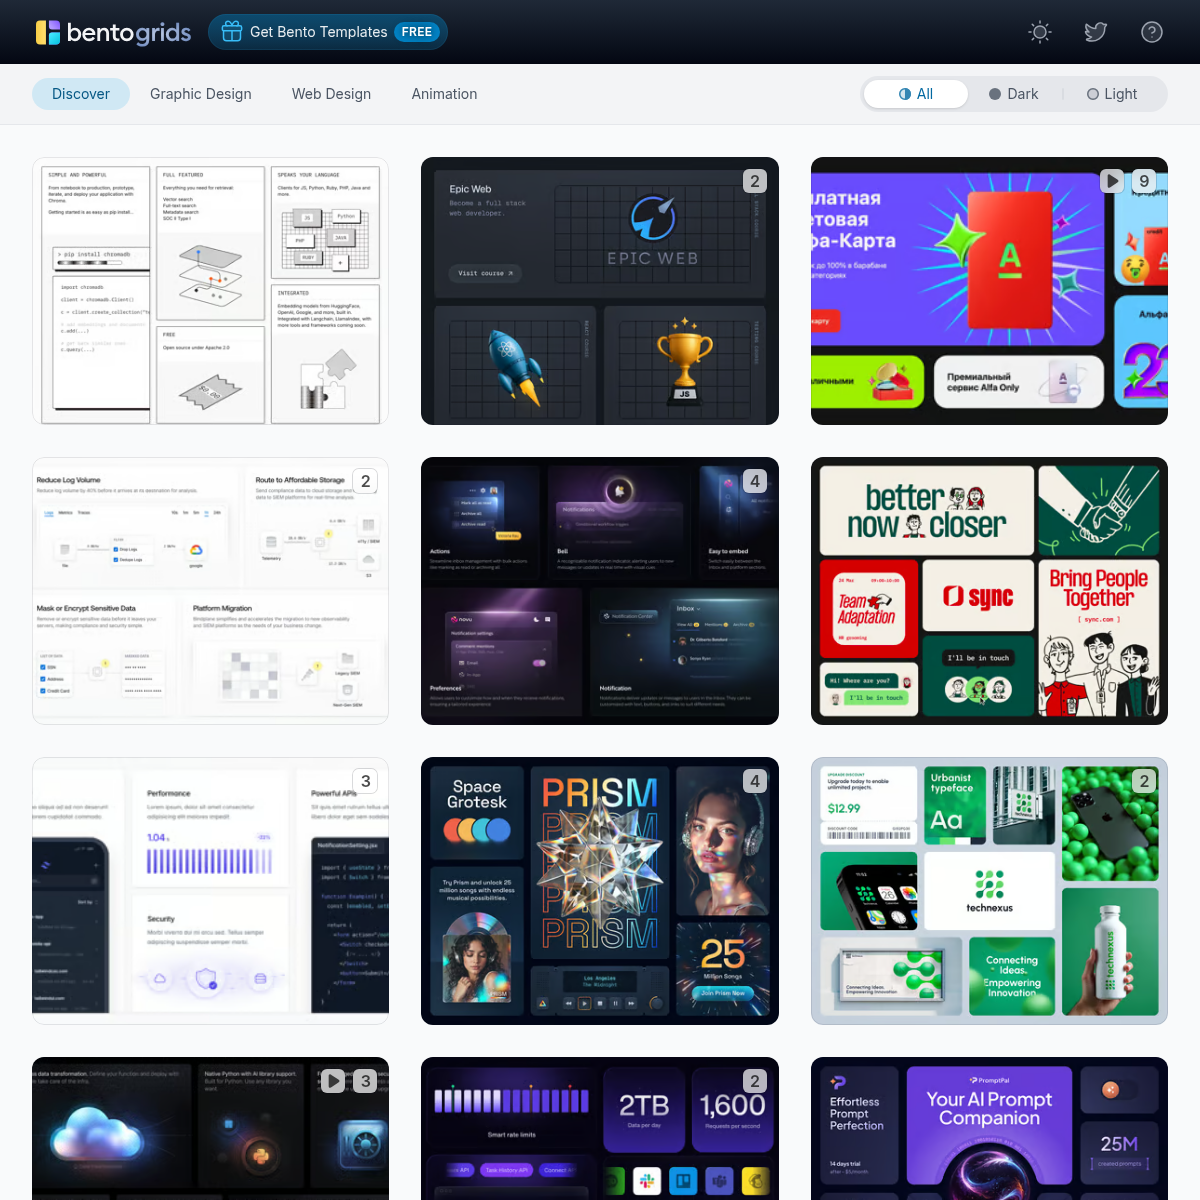This screenshot has height=1200, width=1200.
Task: Open the Alfa card colorful bento thumbnail
Action: 989,291
